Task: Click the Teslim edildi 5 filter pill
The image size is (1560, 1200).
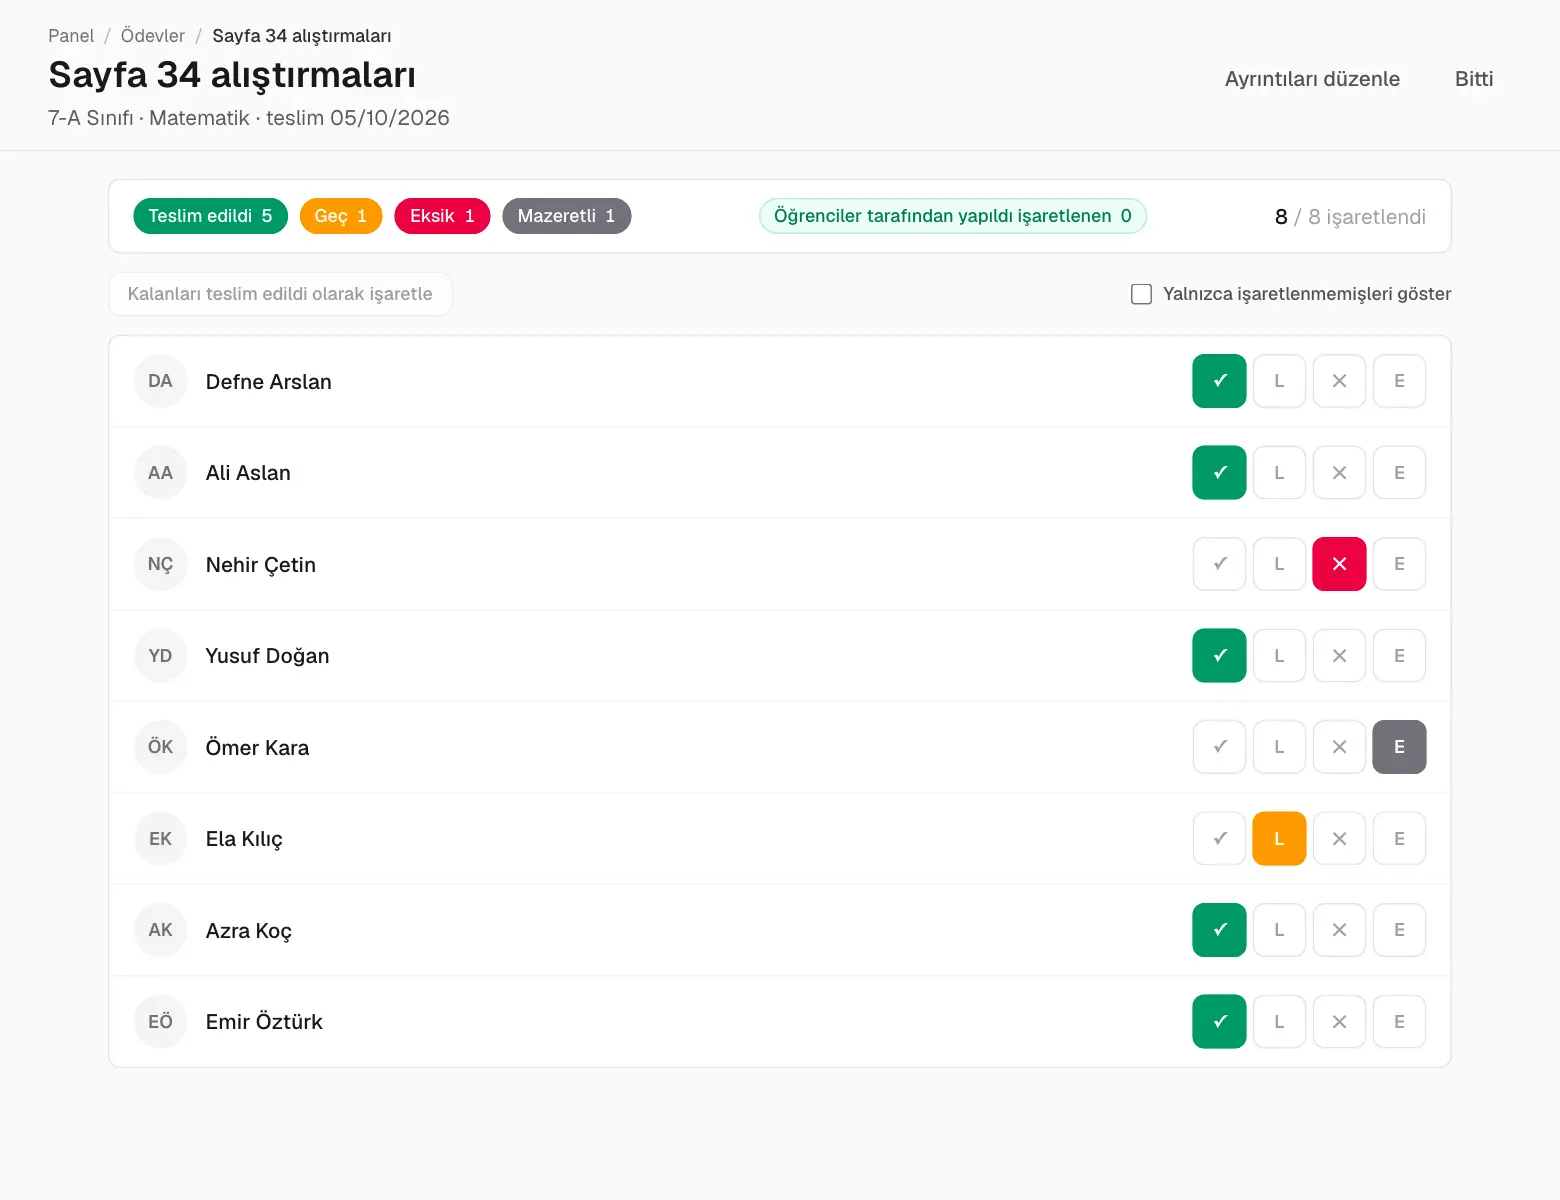Action: pos(210,216)
